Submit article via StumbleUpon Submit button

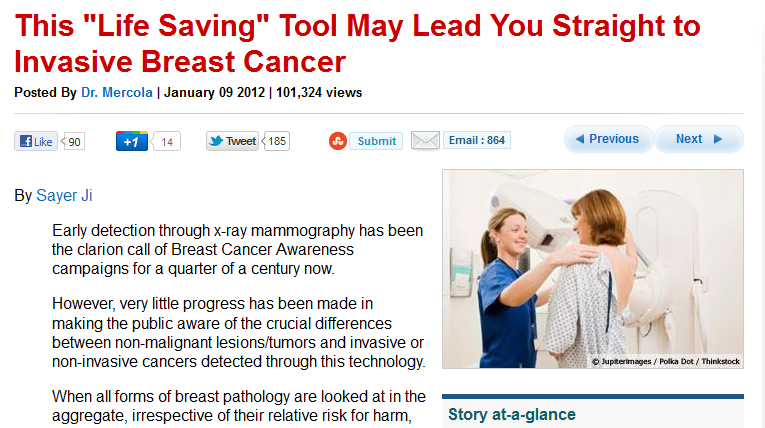coord(376,141)
